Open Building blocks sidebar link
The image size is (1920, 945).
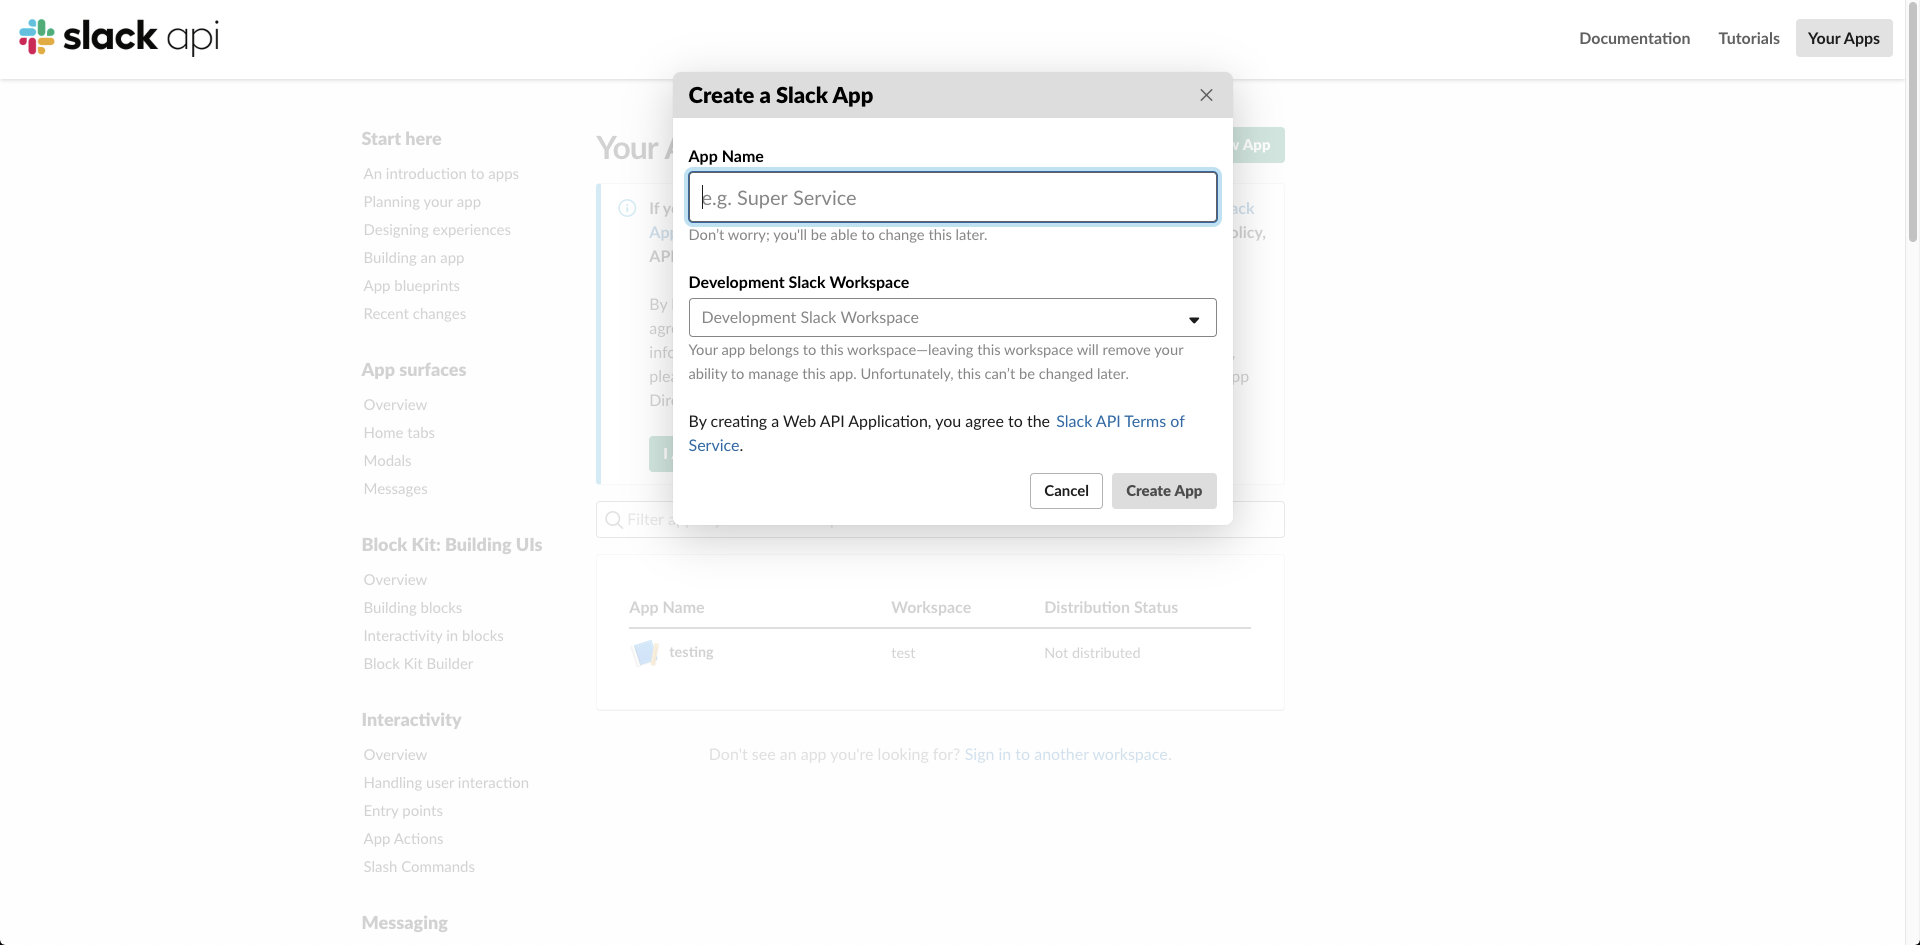[x=413, y=608]
